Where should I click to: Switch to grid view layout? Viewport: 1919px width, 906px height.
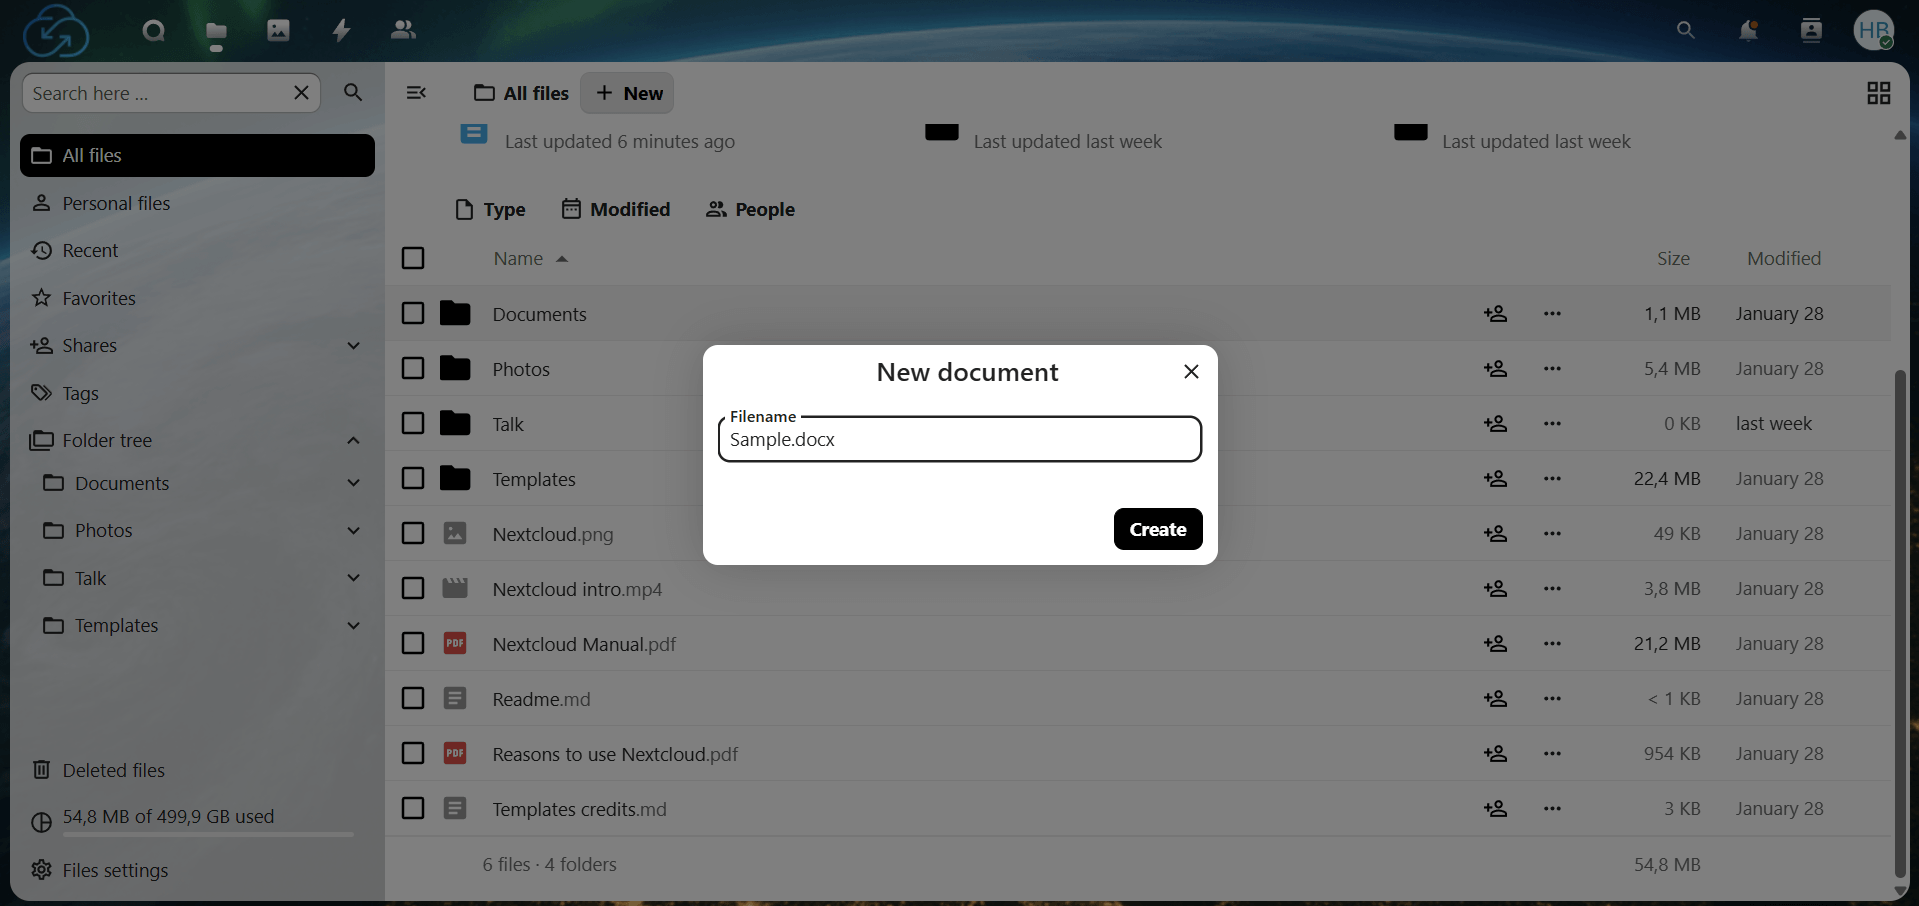[x=1878, y=92]
